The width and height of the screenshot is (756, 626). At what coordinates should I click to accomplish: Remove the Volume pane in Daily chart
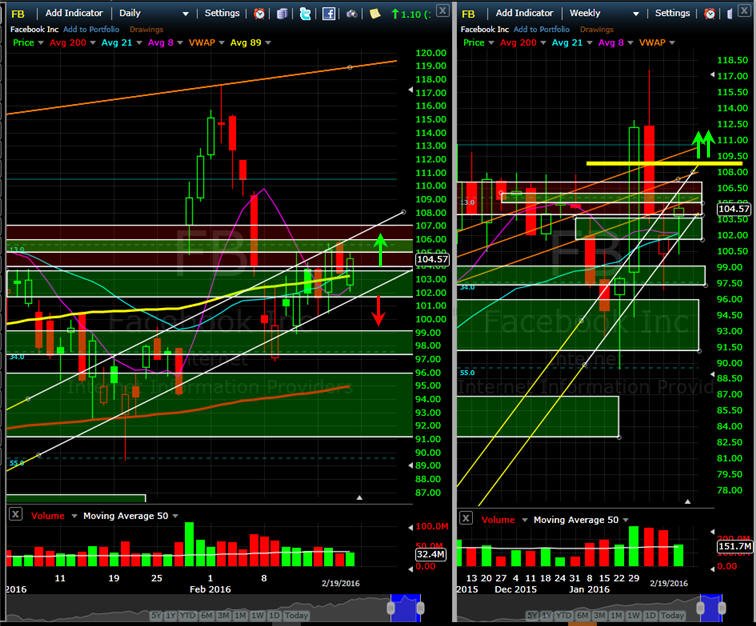coord(15,514)
